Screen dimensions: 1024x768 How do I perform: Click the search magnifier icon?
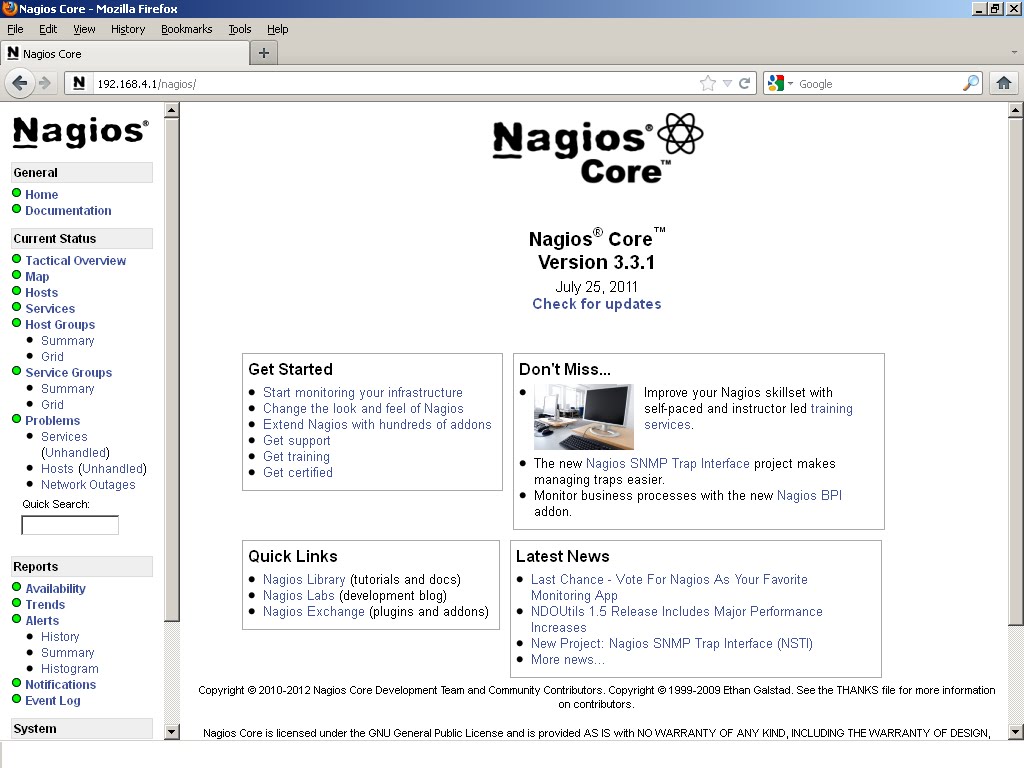point(970,83)
